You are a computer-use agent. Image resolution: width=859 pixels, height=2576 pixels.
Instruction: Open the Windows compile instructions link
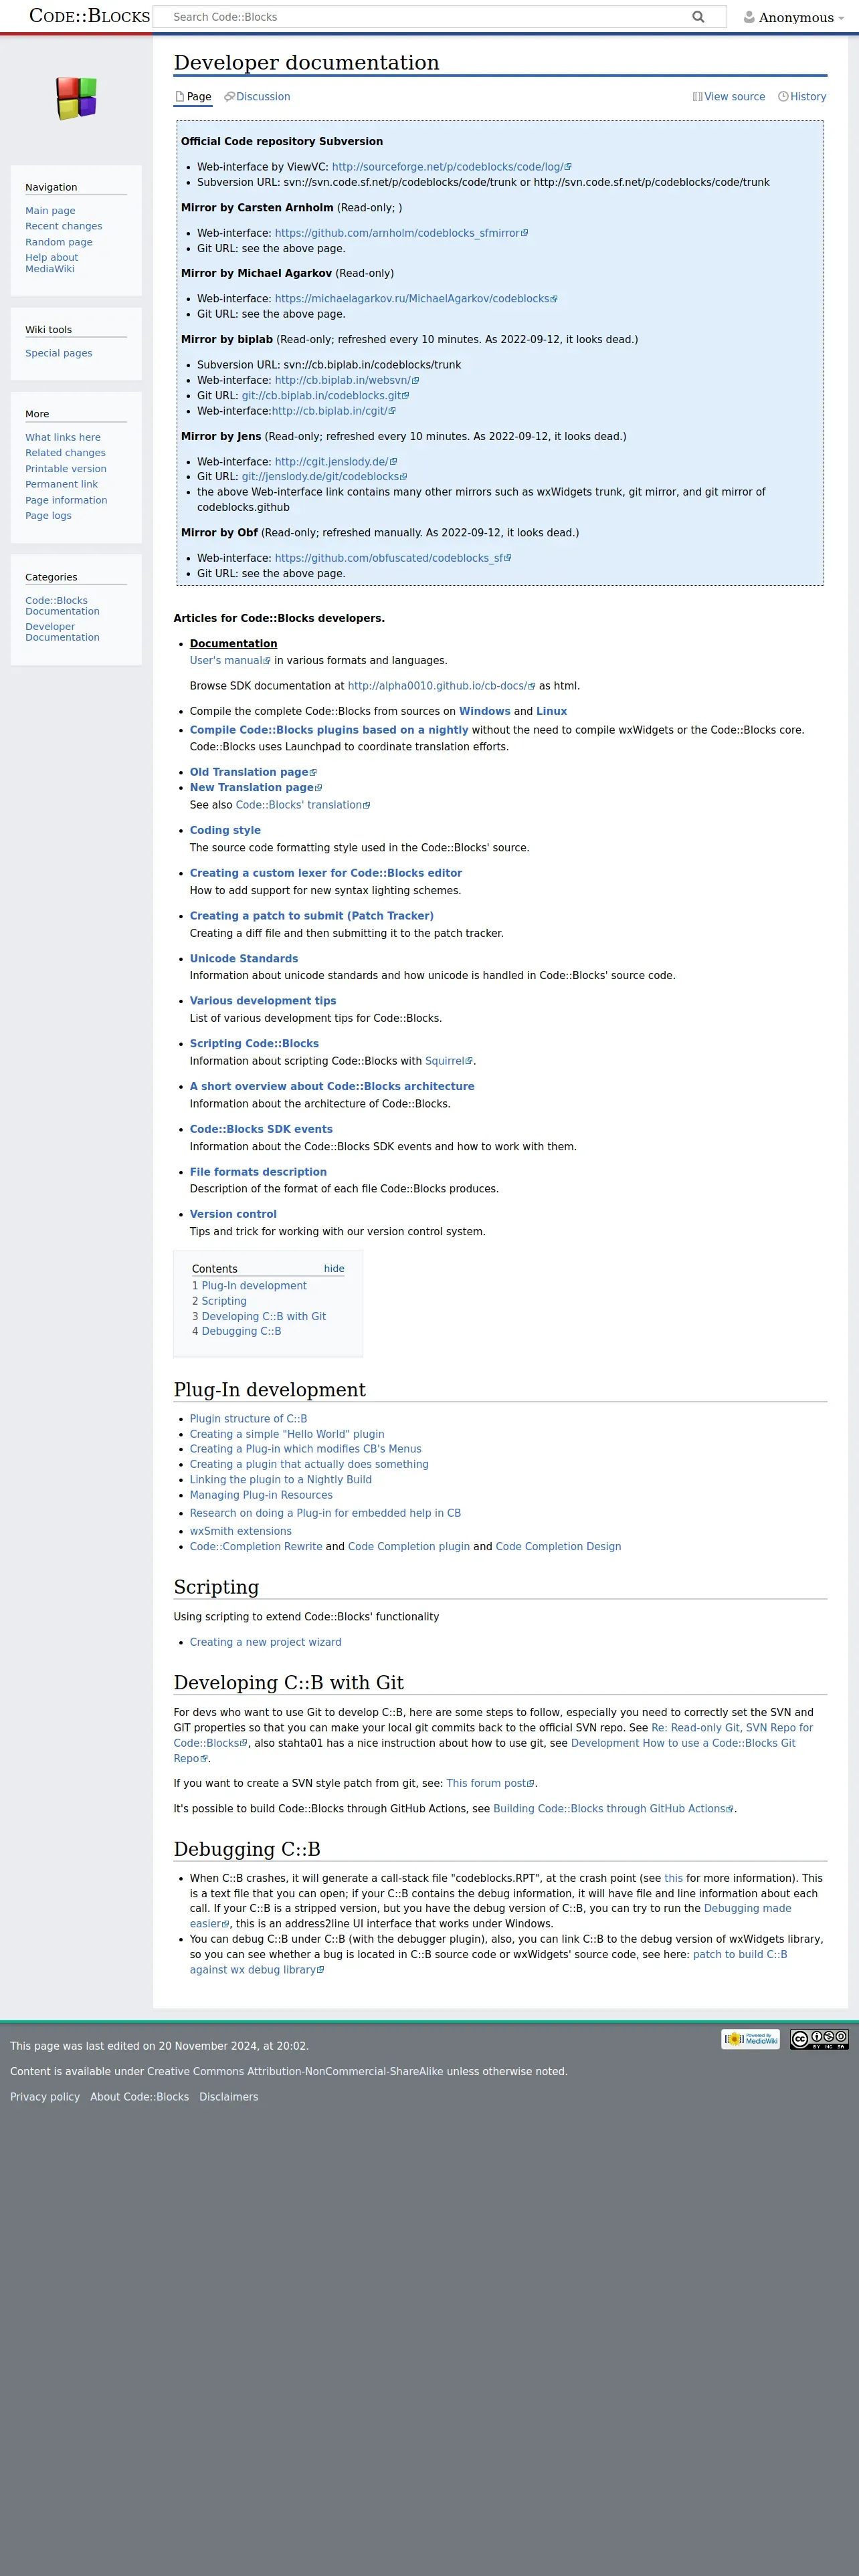(484, 712)
